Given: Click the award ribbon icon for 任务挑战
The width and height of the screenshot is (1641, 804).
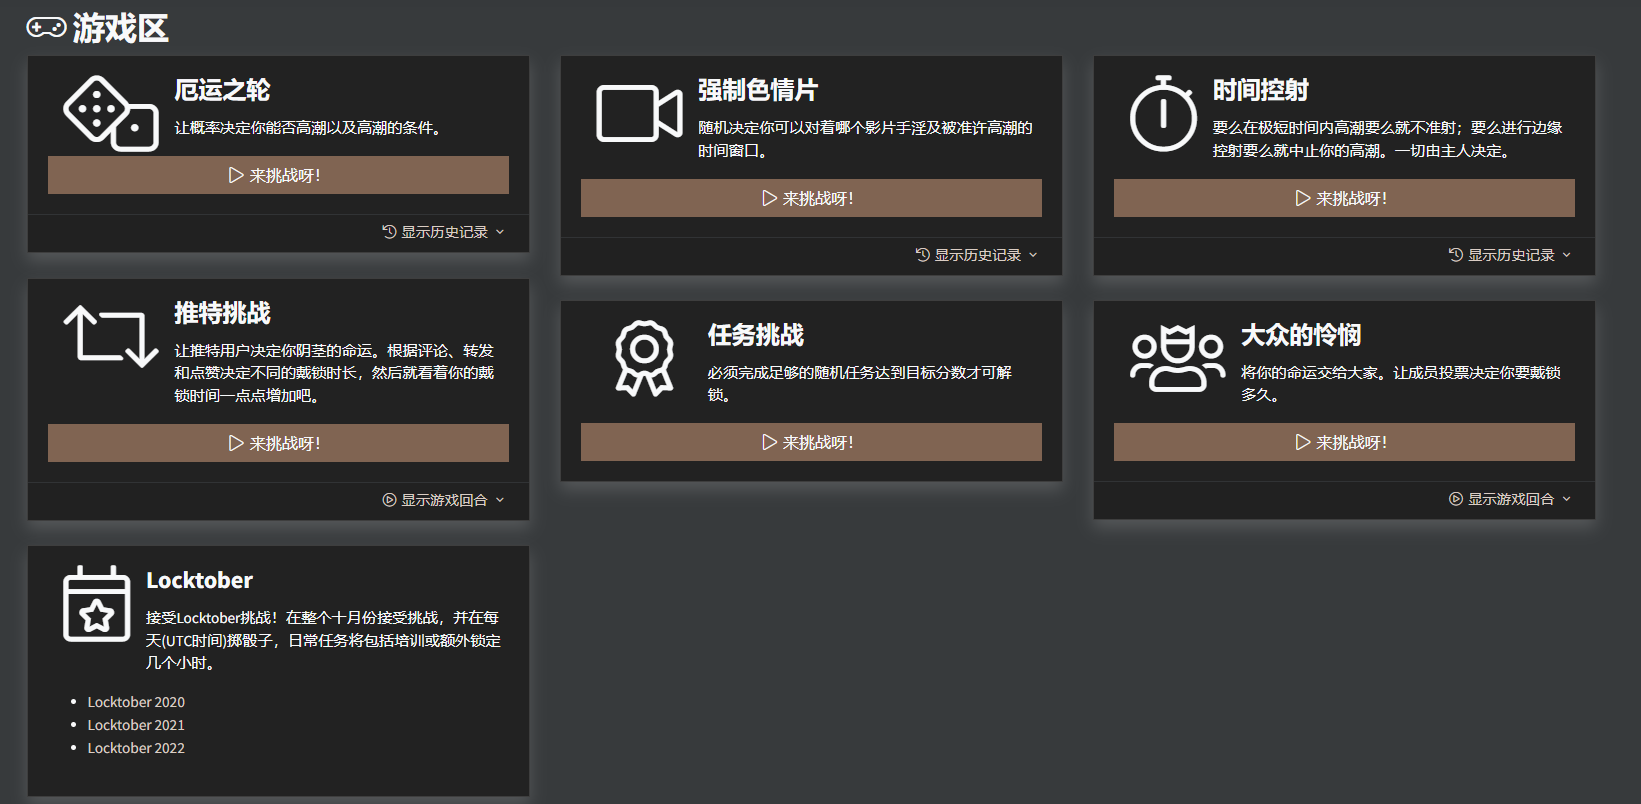Looking at the screenshot, I should (x=644, y=358).
